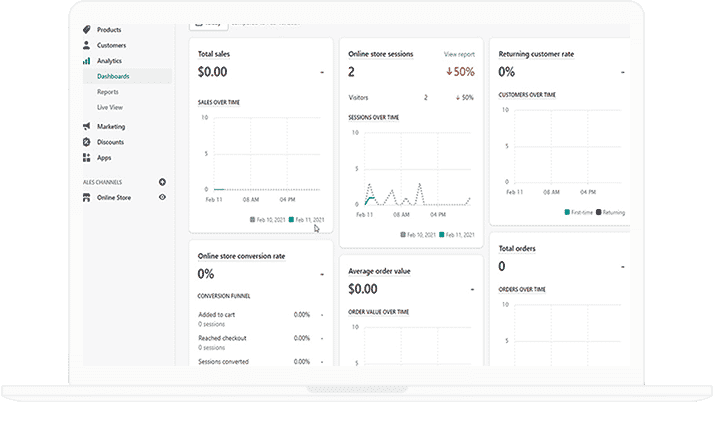Click the Discounts badge icon

tap(87, 142)
